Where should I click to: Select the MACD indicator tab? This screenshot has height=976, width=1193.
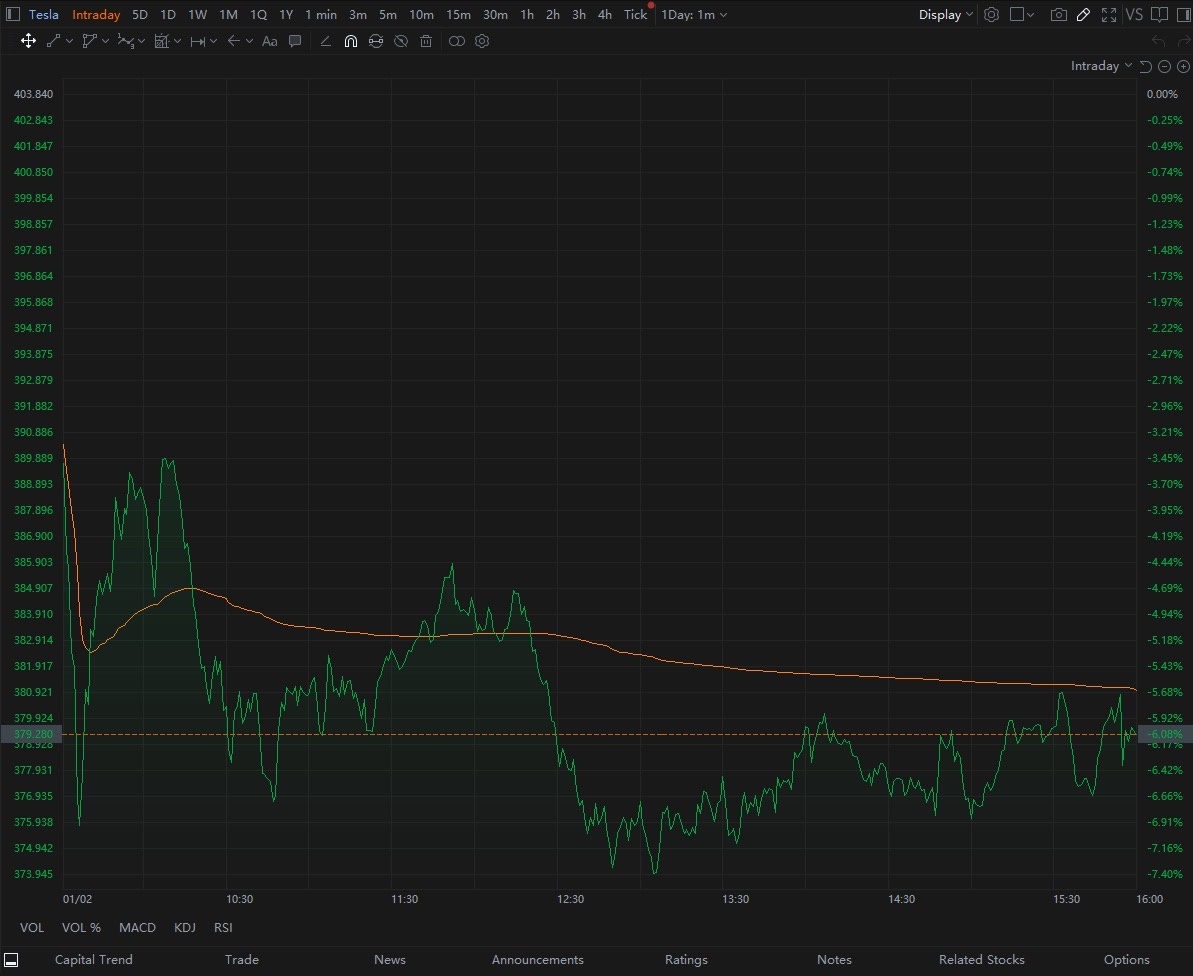pos(137,927)
